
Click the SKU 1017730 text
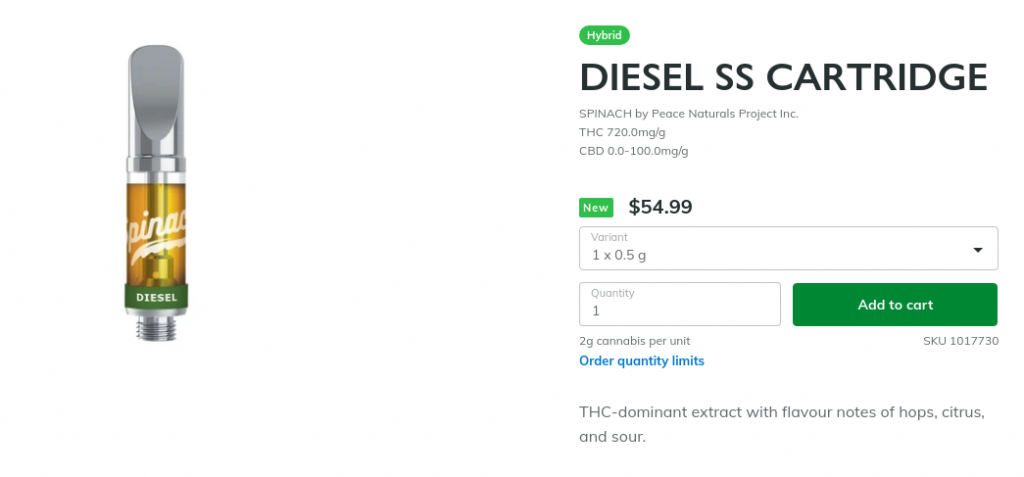(961, 341)
